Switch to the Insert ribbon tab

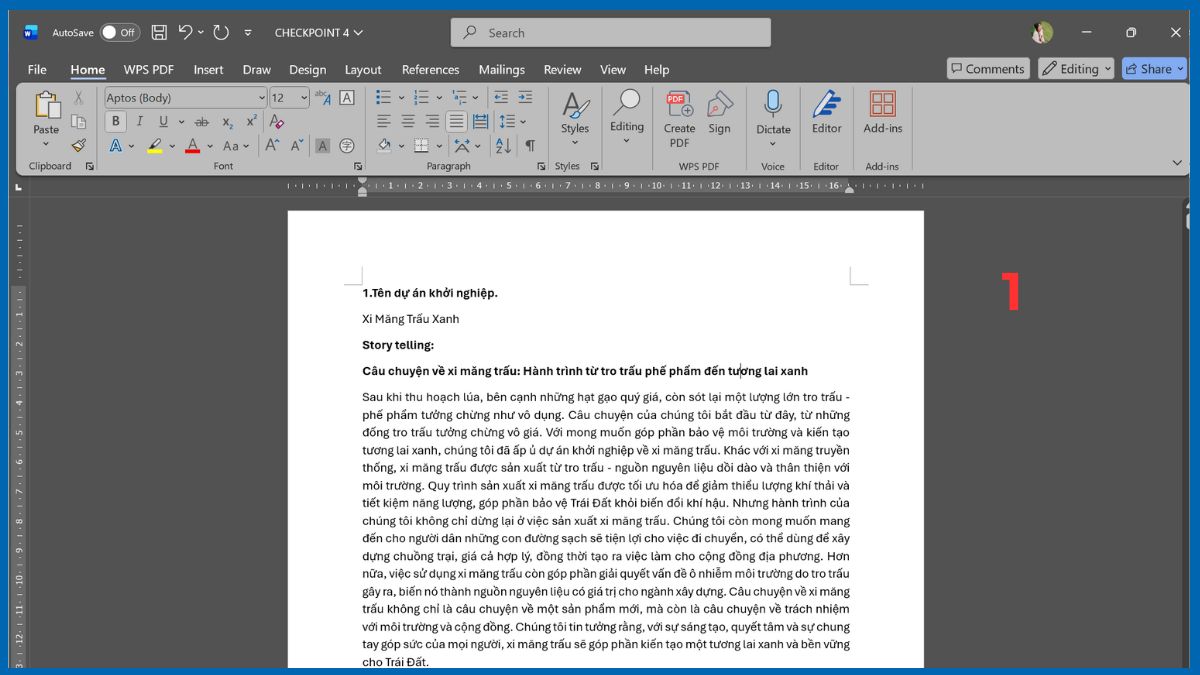click(x=208, y=70)
